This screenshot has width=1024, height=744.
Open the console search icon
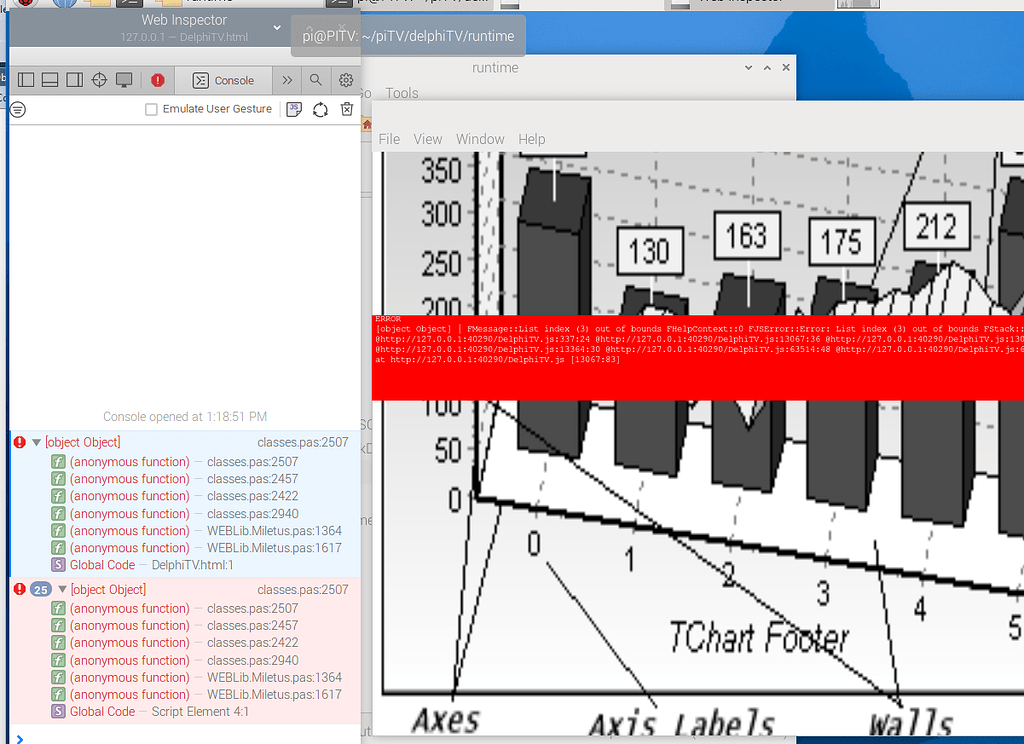(x=316, y=80)
